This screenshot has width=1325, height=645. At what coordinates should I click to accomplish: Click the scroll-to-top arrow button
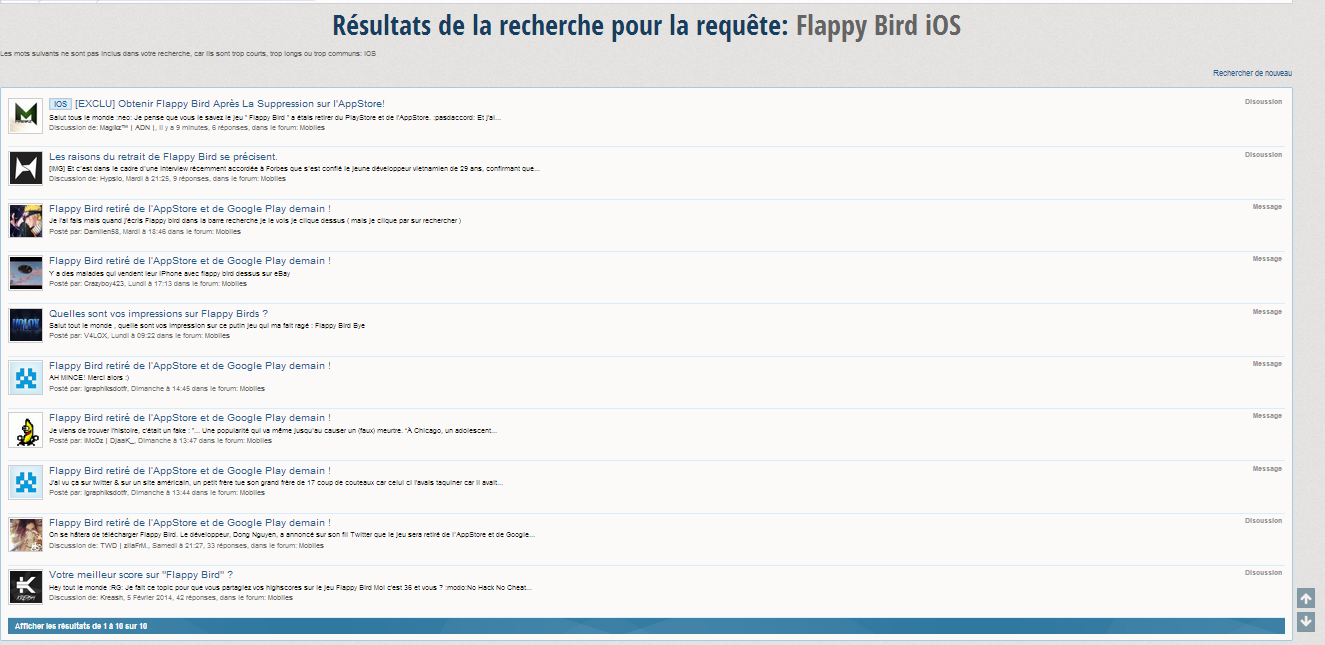[1305, 598]
